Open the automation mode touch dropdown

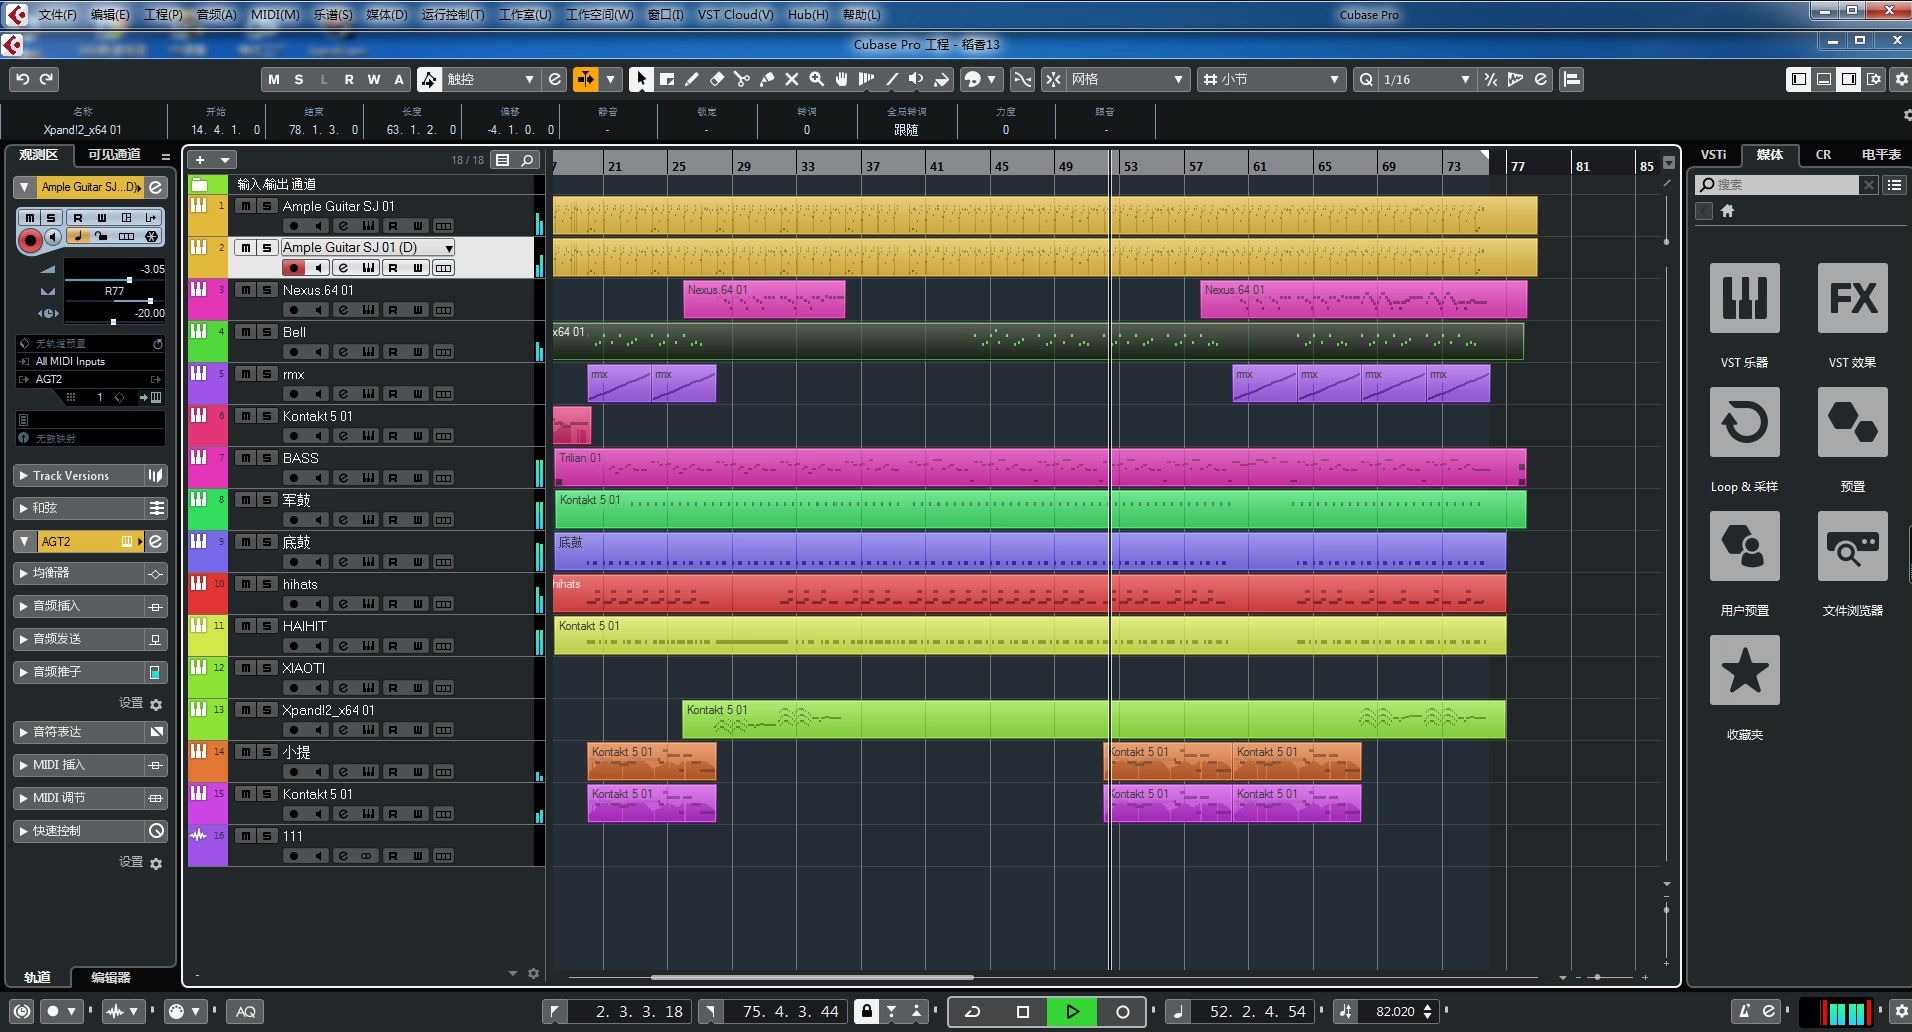(x=491, y=79)
